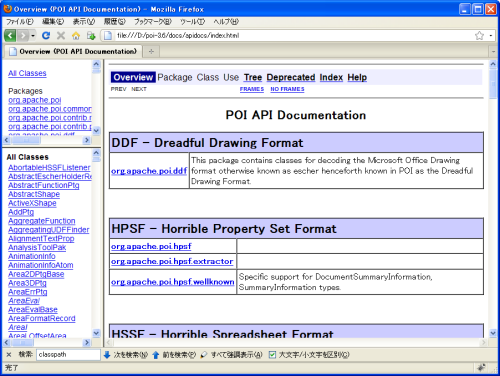Click packages frame scroll up arrow

pos(96,64)
